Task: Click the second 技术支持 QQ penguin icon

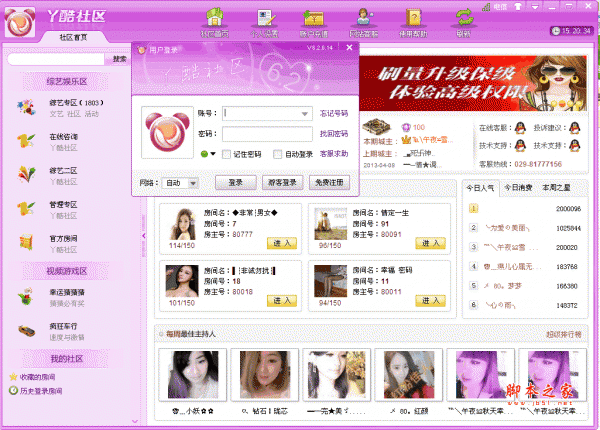Action: (574, 145)
